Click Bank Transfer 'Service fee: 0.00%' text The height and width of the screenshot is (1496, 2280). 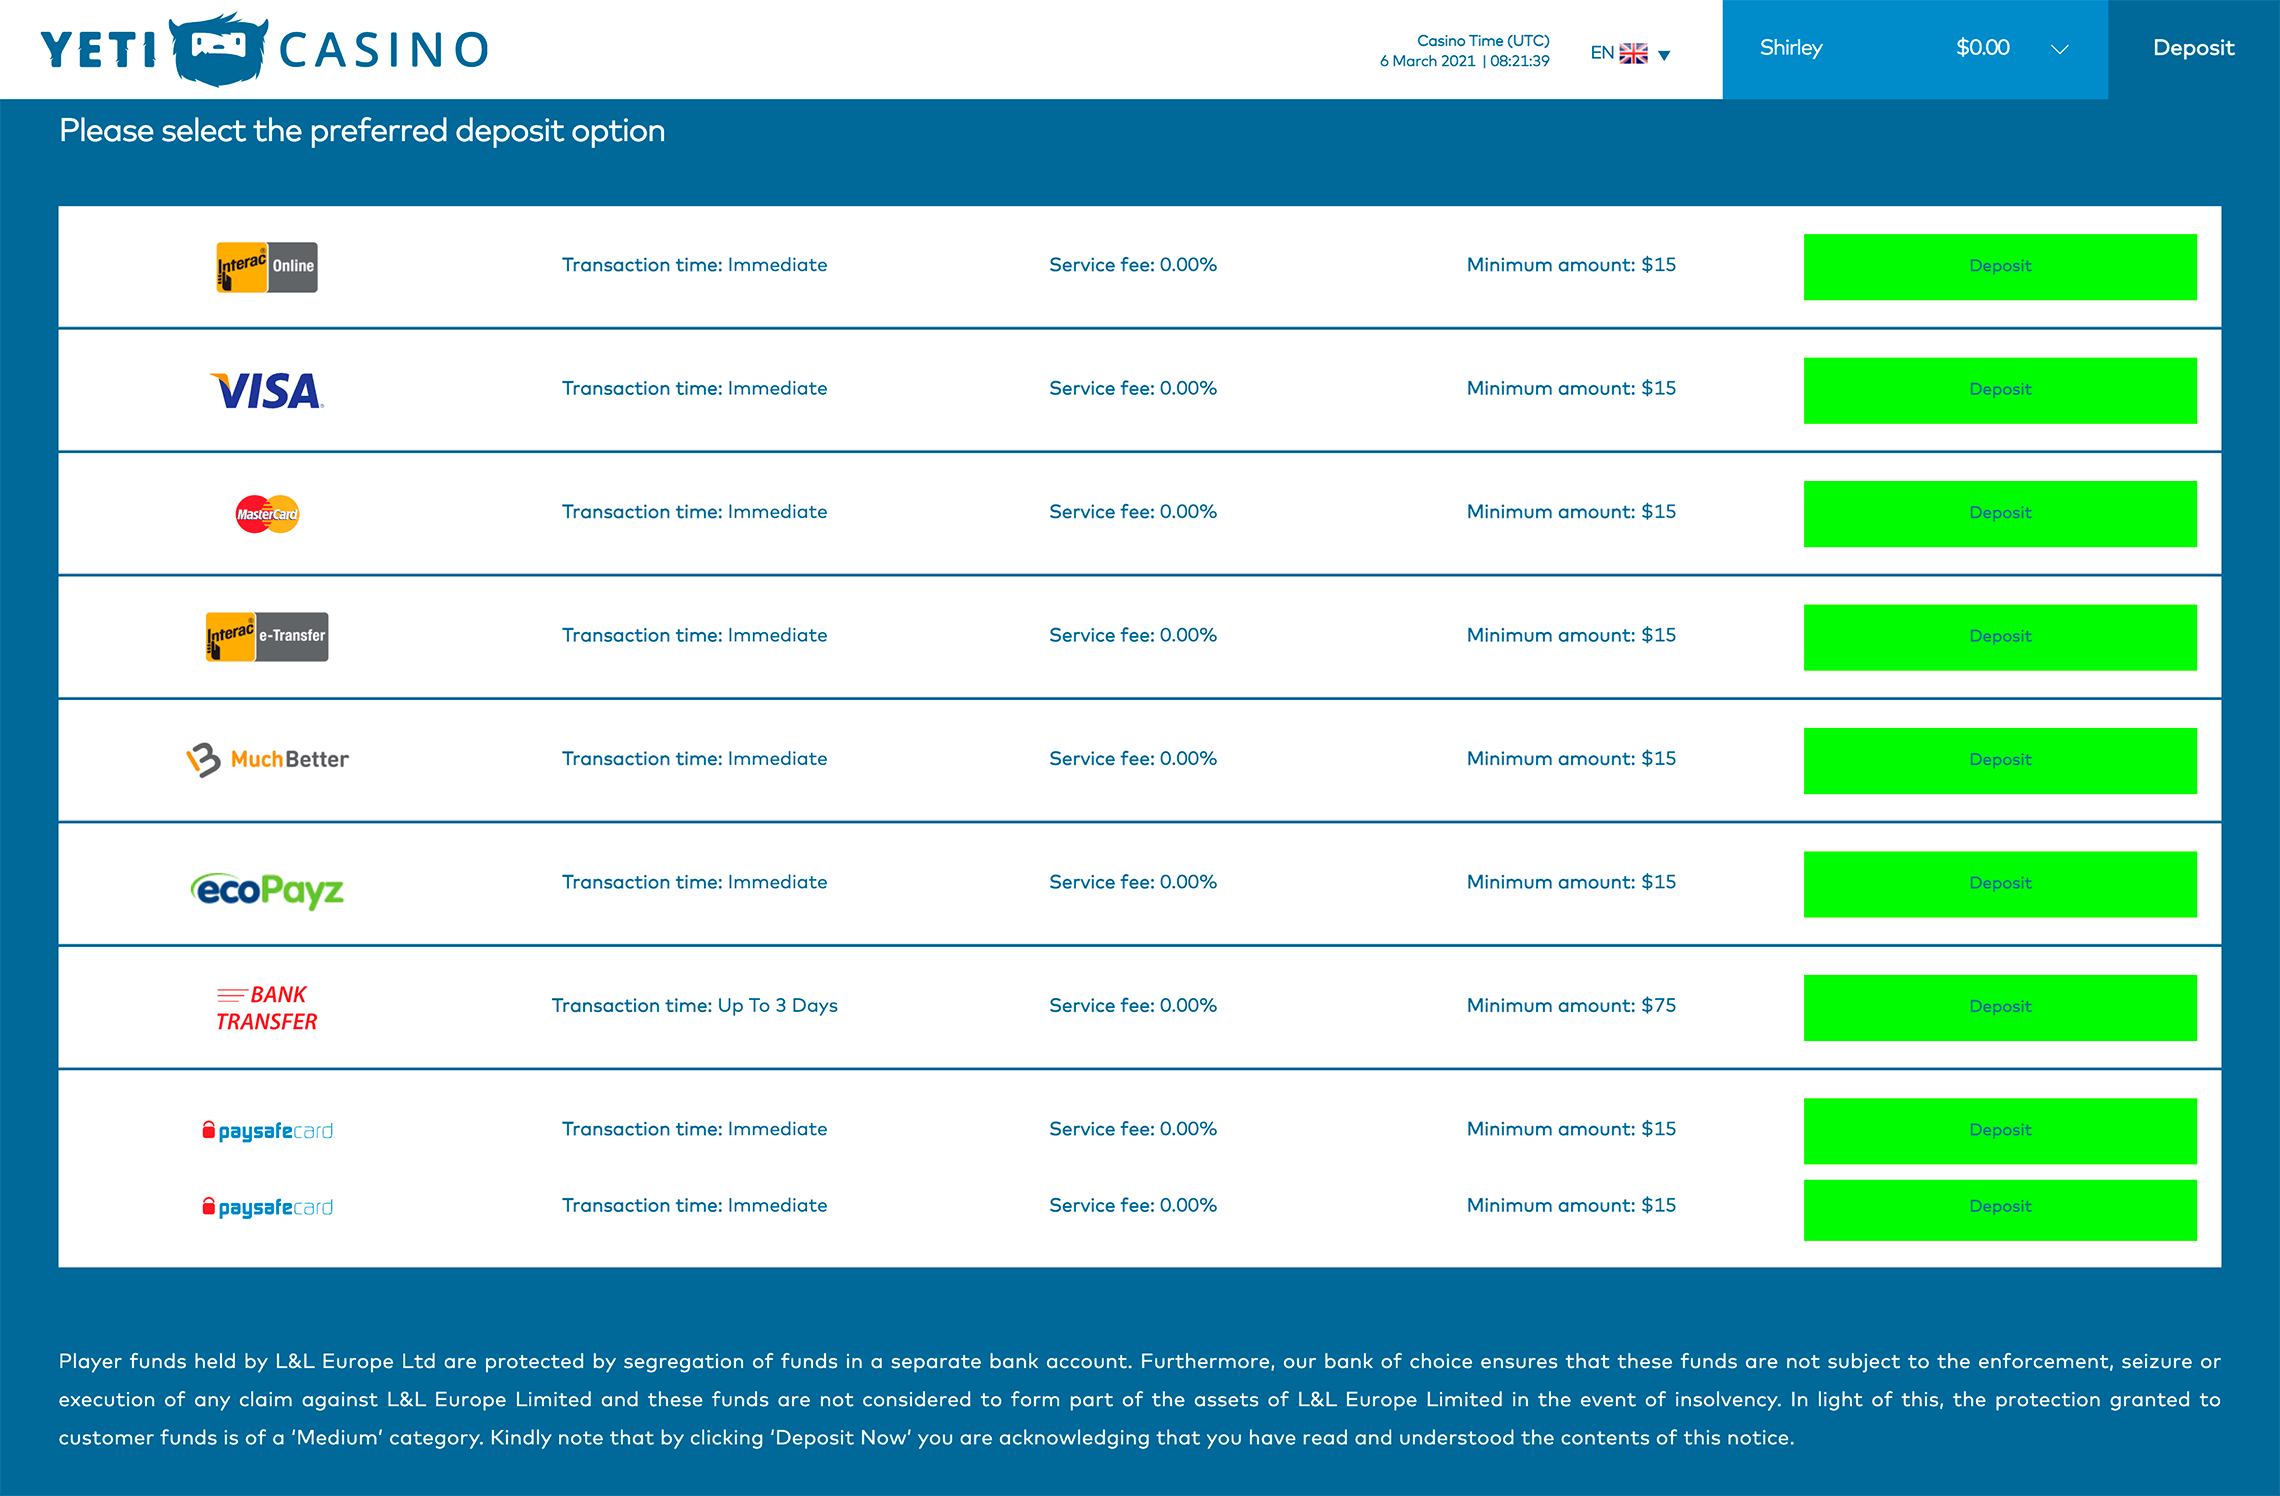click(x=1133, y=1006)
